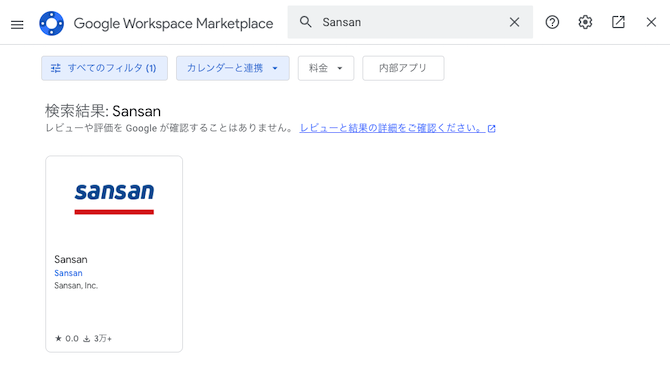
Task: Click the search magnifier icon
Action: pyautogui.click(x=305, y=22)
